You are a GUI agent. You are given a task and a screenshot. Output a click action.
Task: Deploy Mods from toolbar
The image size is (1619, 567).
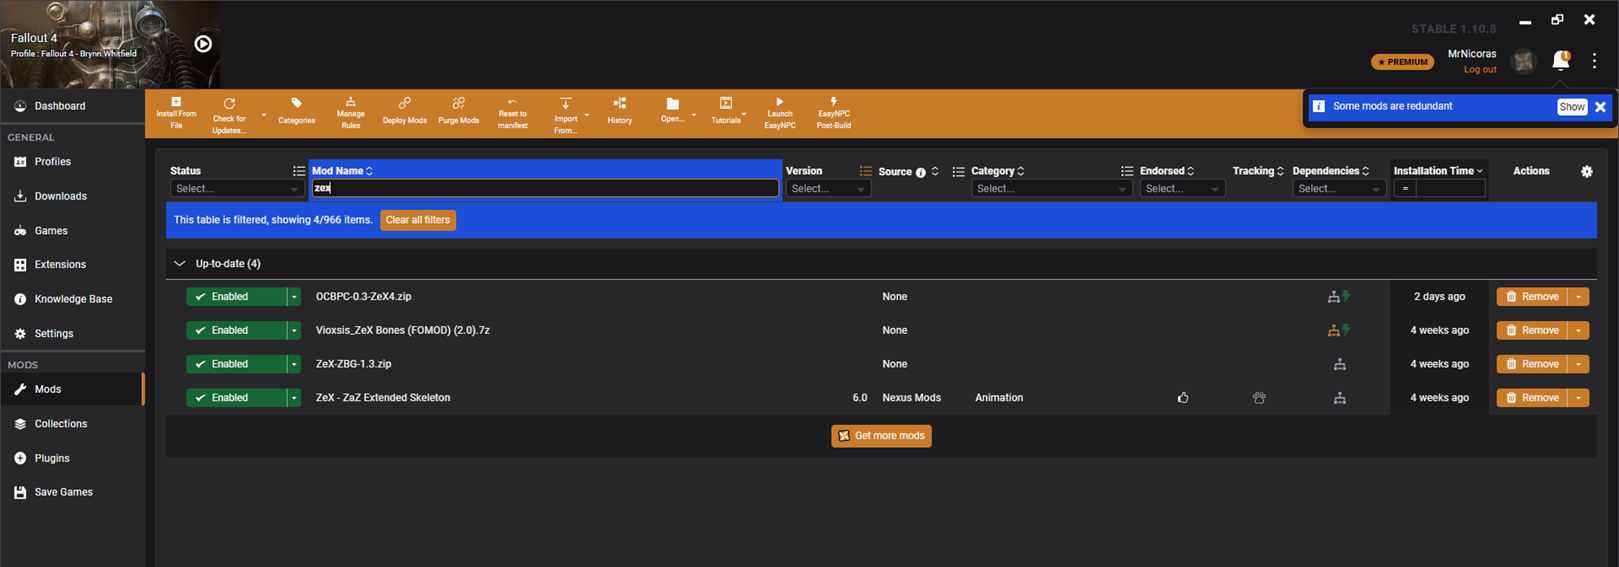pos(404,111)
